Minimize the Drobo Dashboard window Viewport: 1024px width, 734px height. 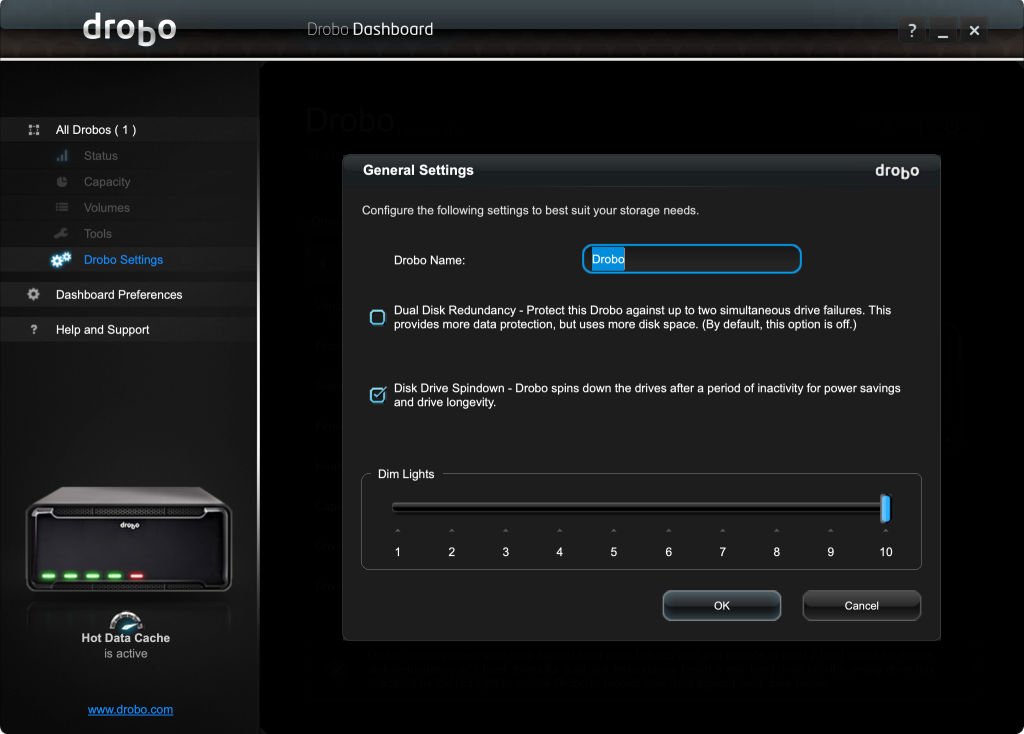pos(942,31)
